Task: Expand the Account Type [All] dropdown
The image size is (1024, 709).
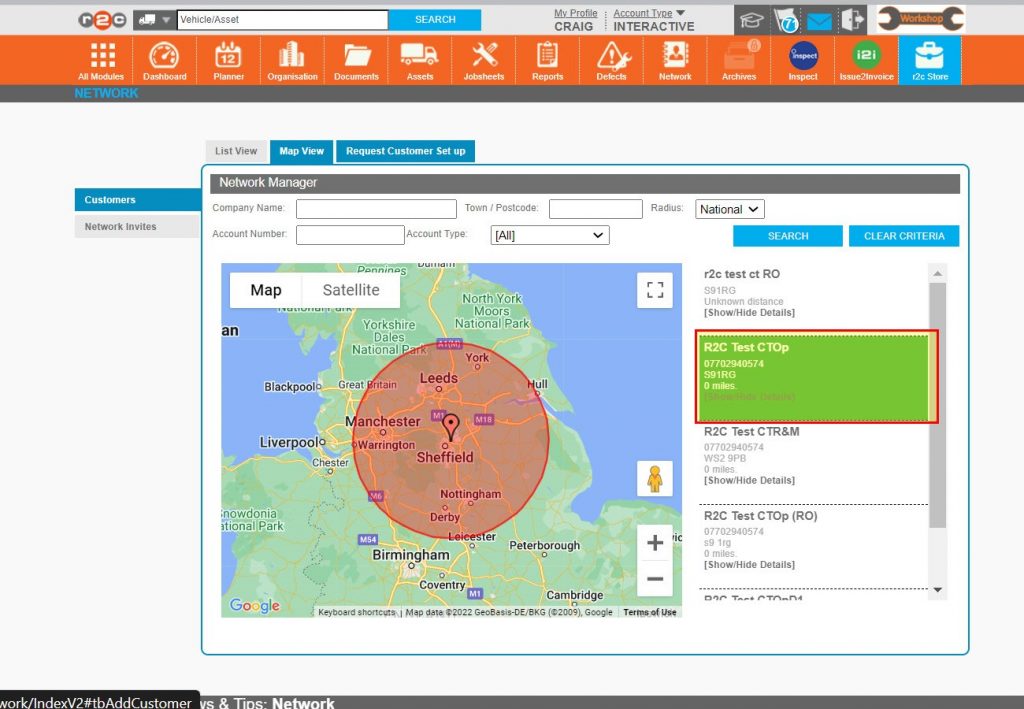Action: 549,234
